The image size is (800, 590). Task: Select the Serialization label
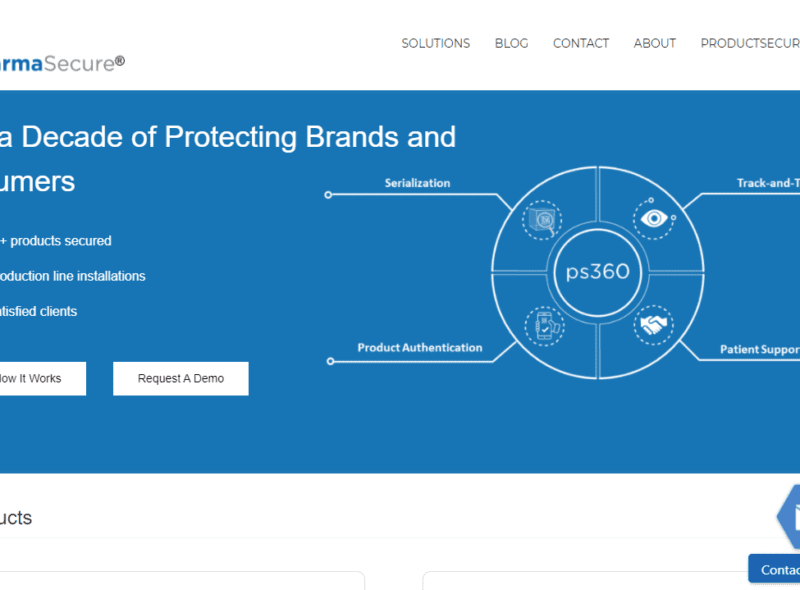417,183
